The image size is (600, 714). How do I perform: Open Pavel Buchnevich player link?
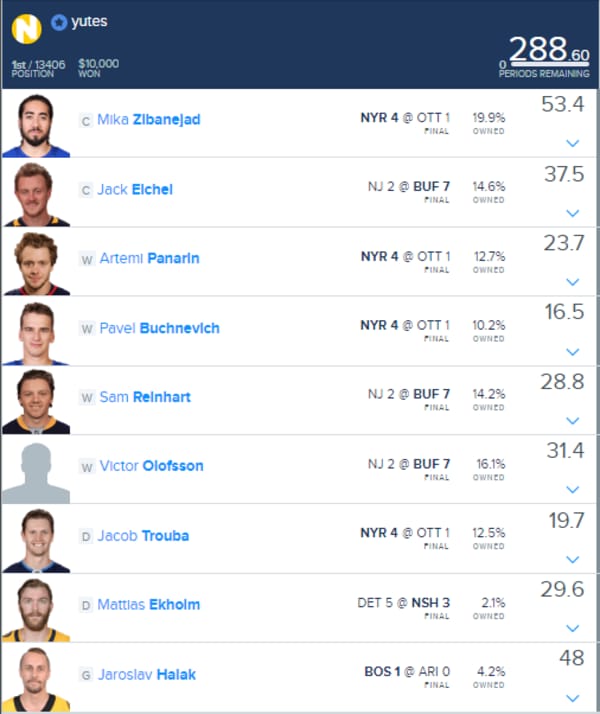click(159, 328)
